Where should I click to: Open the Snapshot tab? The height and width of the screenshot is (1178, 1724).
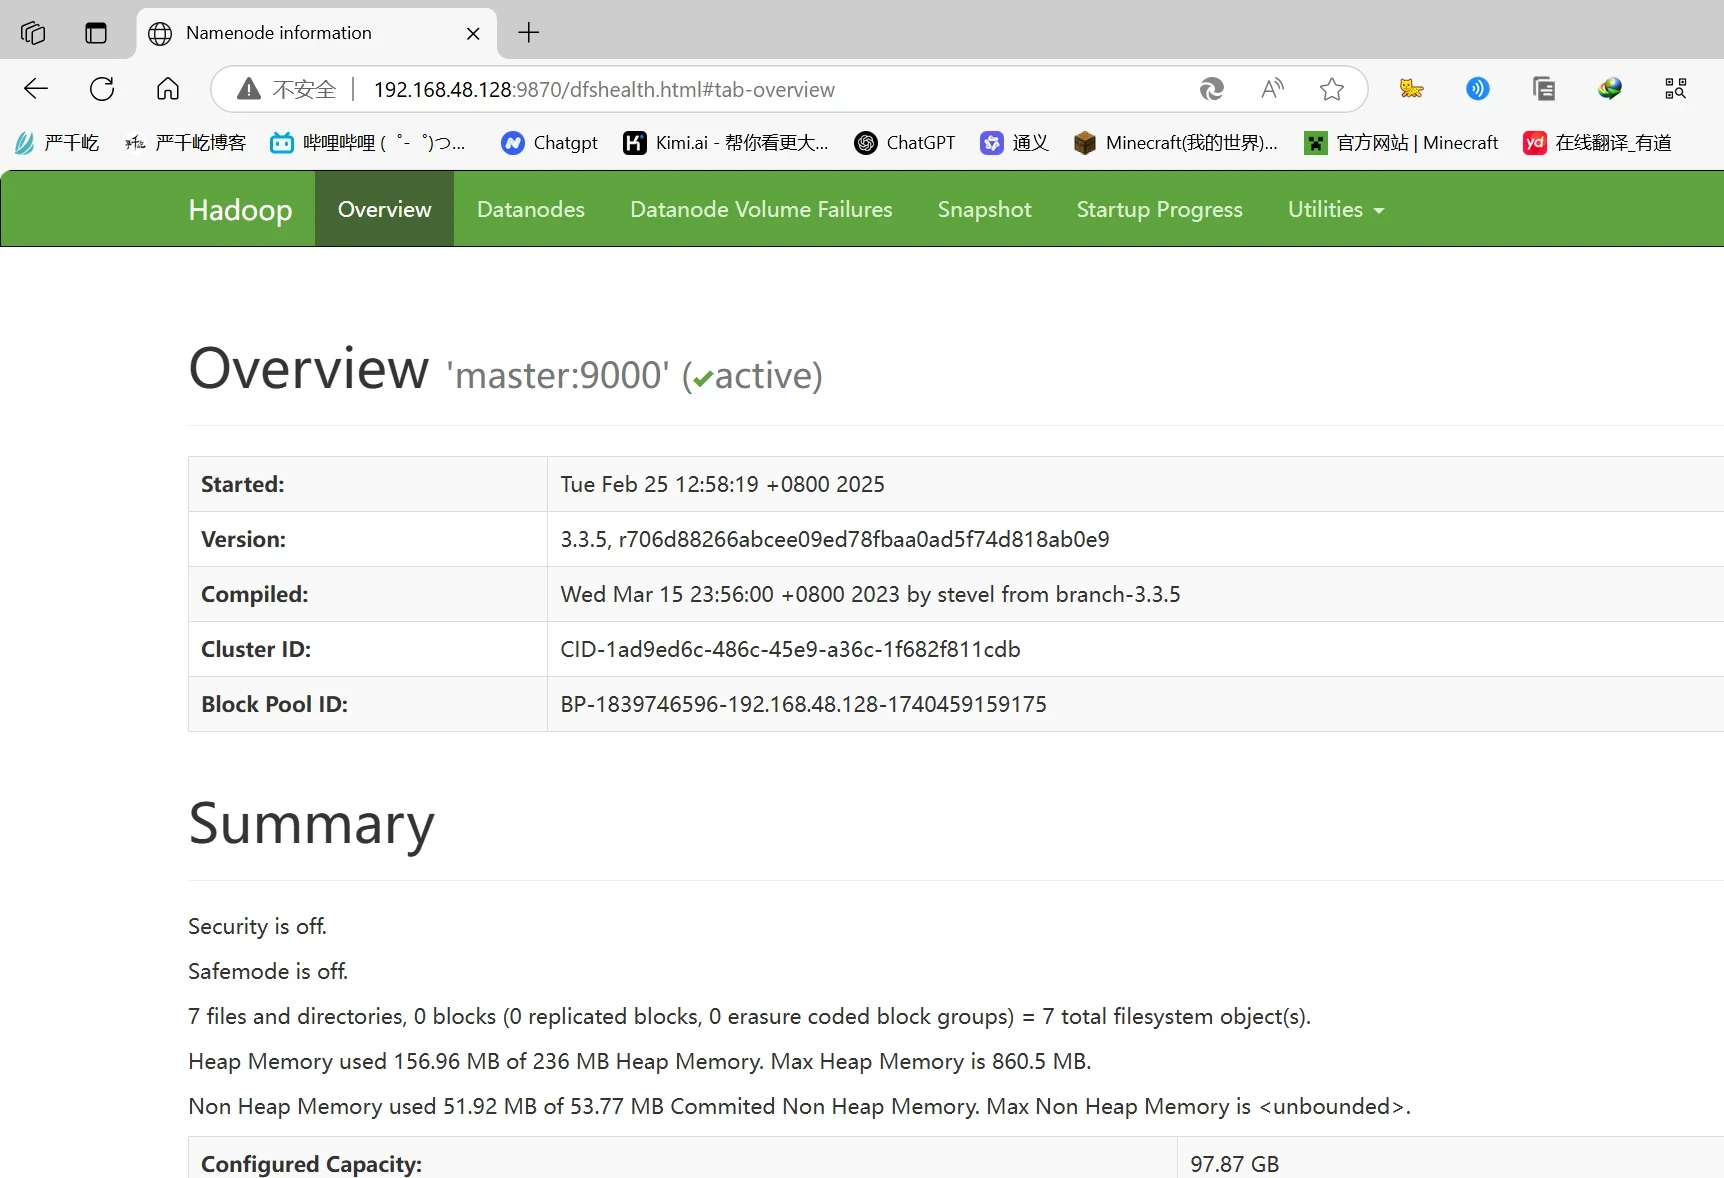(984, 209)
